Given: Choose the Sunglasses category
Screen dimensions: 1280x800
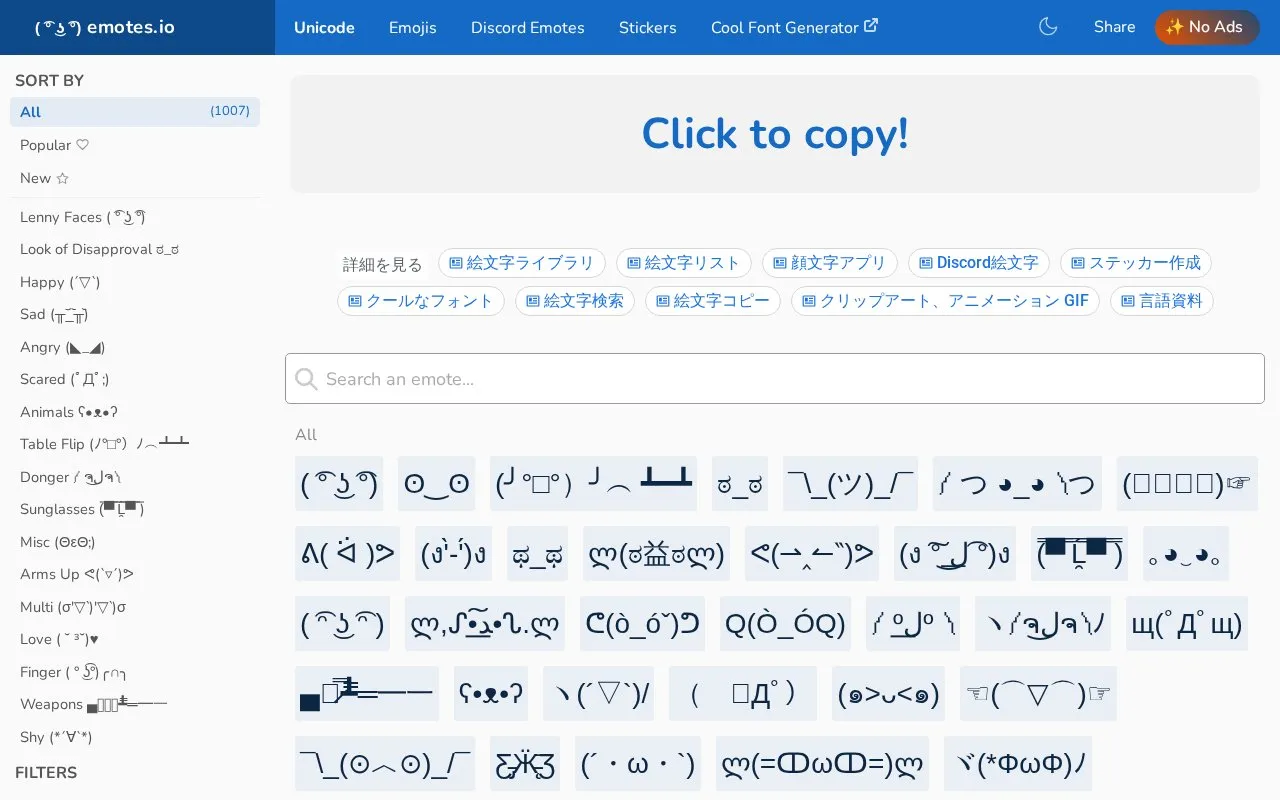Looking at the screenshot, I should pyautogui.click(x=135, y=509).
